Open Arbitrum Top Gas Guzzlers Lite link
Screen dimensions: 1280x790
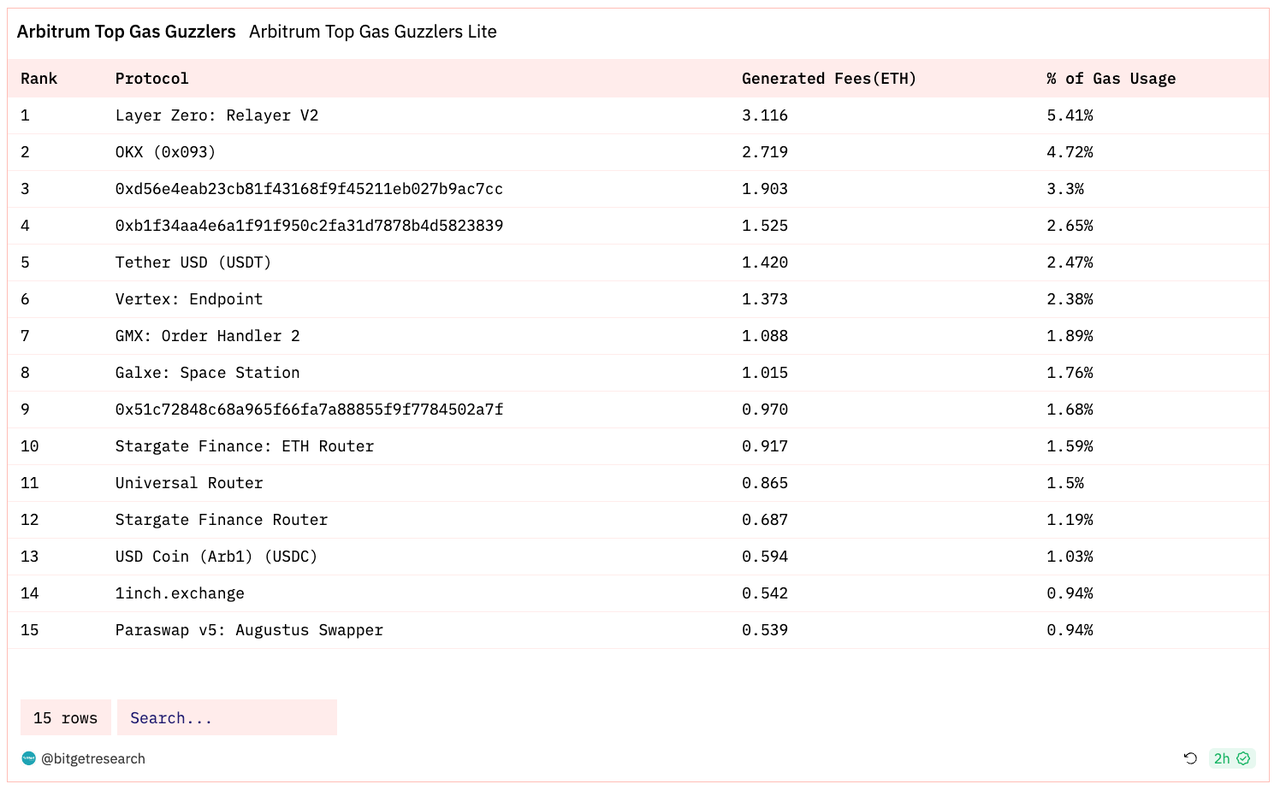point(373,31)
